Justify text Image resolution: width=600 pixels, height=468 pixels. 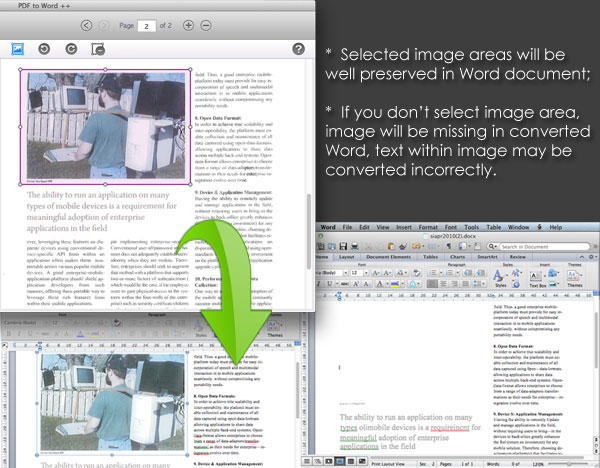465,284
